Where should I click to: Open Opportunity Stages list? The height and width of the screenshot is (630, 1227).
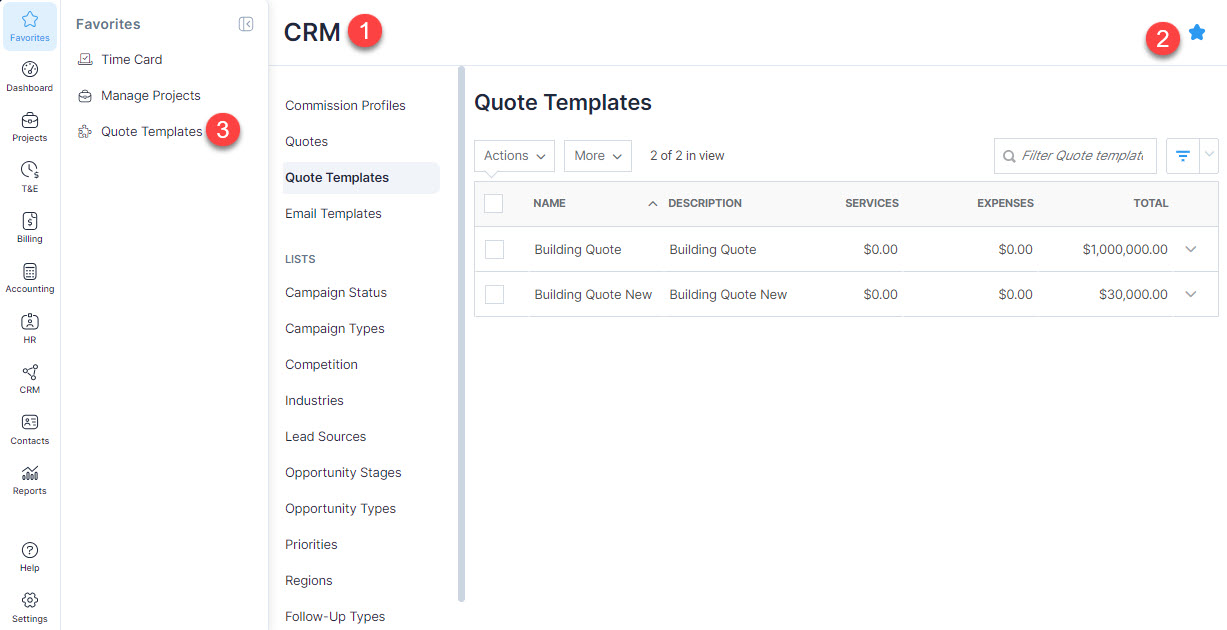pos(343,473)
